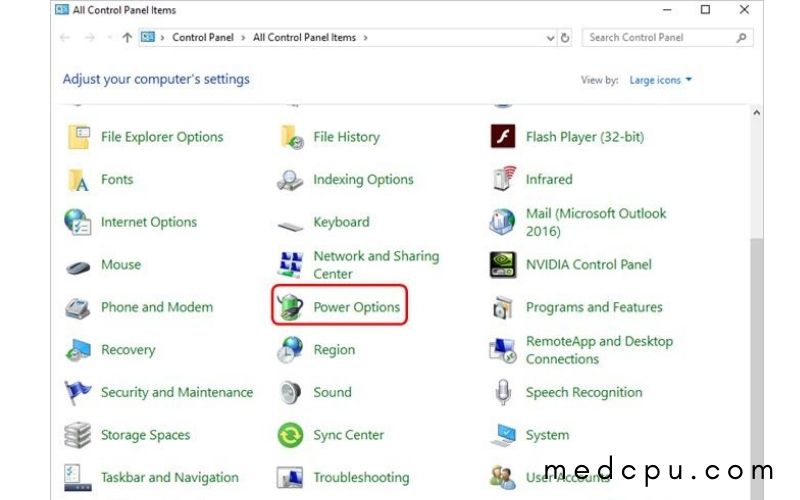Click the search magnifier icon
The image size is (800, 500).
pyautogui.click(x=741, y=38)
